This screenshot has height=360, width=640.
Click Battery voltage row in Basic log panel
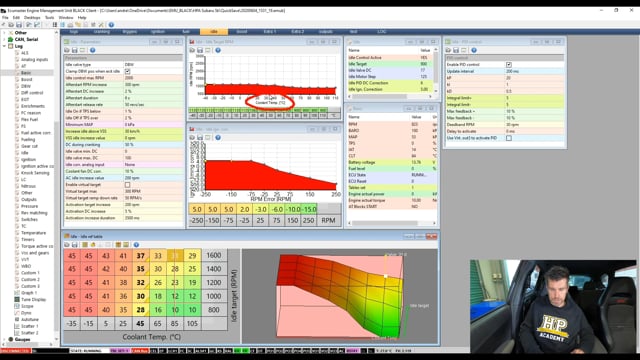[392, 162]
